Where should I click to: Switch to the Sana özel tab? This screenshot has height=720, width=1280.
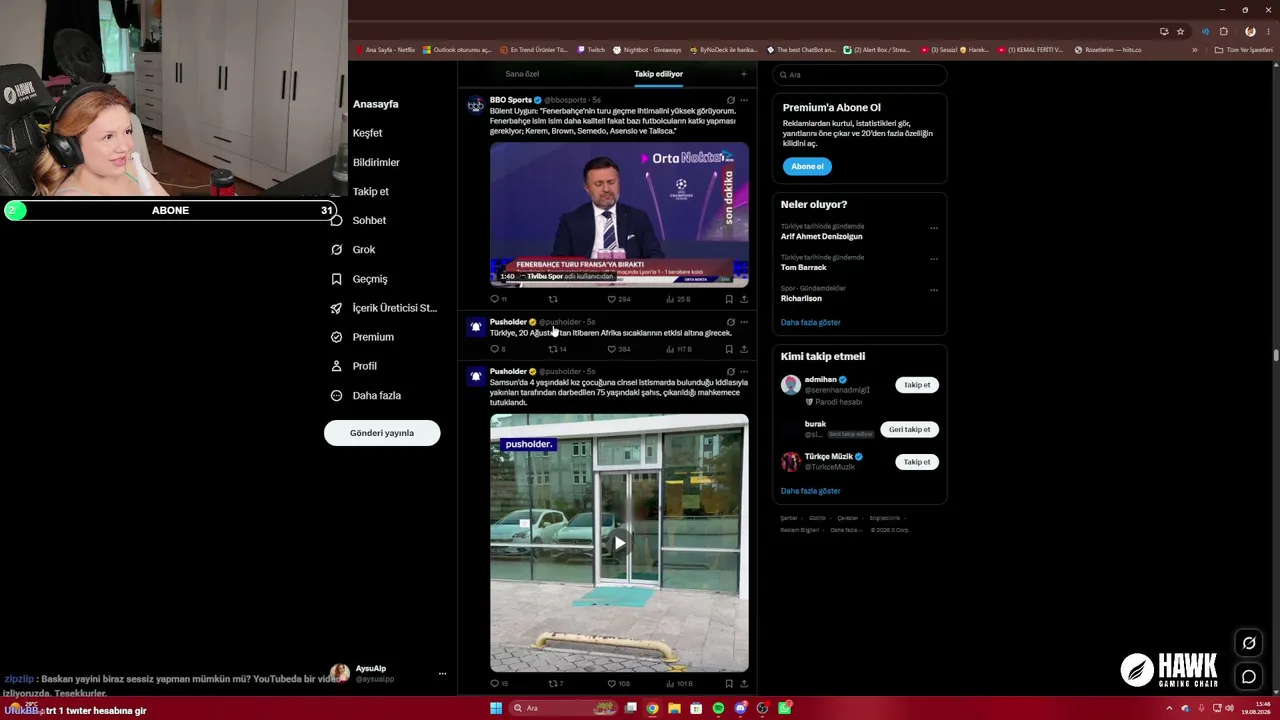point(522,74)
